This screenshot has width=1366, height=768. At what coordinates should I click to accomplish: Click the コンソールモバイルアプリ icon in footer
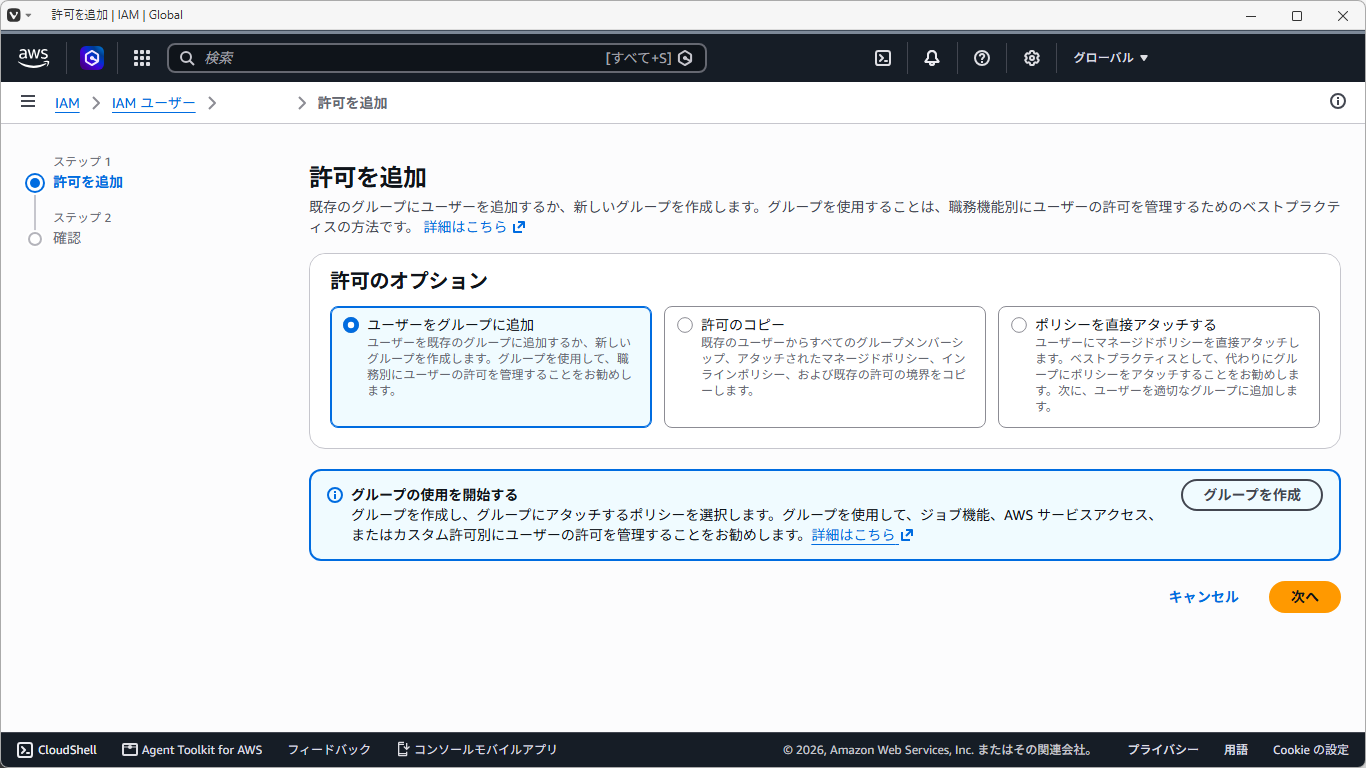pyautogui.click(x=403, y=749)
